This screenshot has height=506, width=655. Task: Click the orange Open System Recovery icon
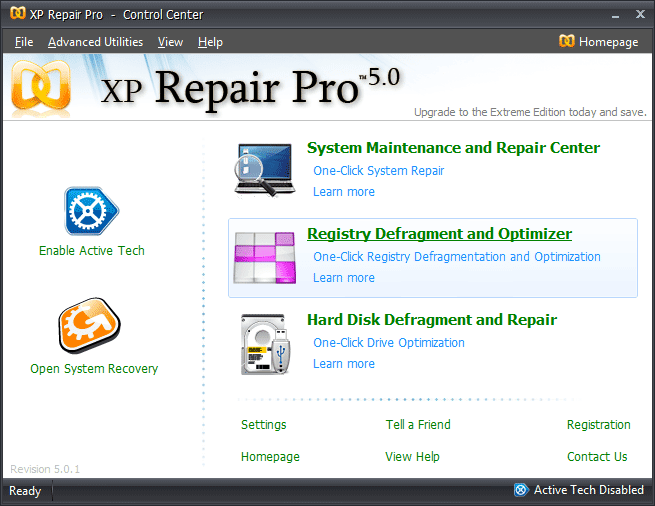tap(89, 325)
